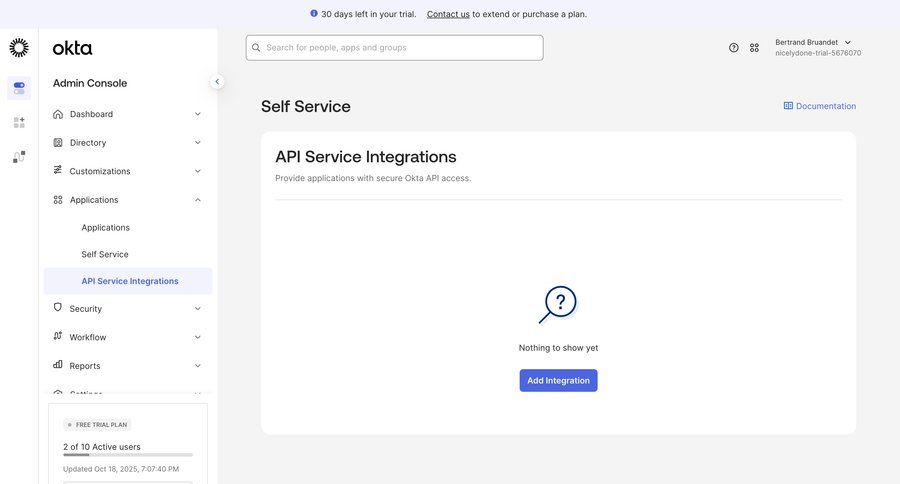Screen dimensions: 900x484
Task: Expand the Reports menu chevron
Action: [197, 366]
